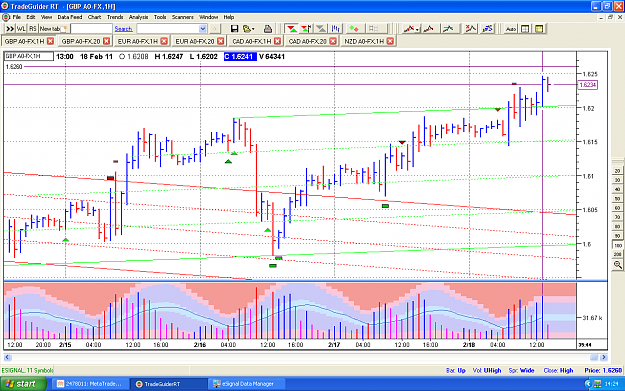625x391 pixels.
Task: Close the CAD A0-FX,20 tab
Action: [333, 41]
